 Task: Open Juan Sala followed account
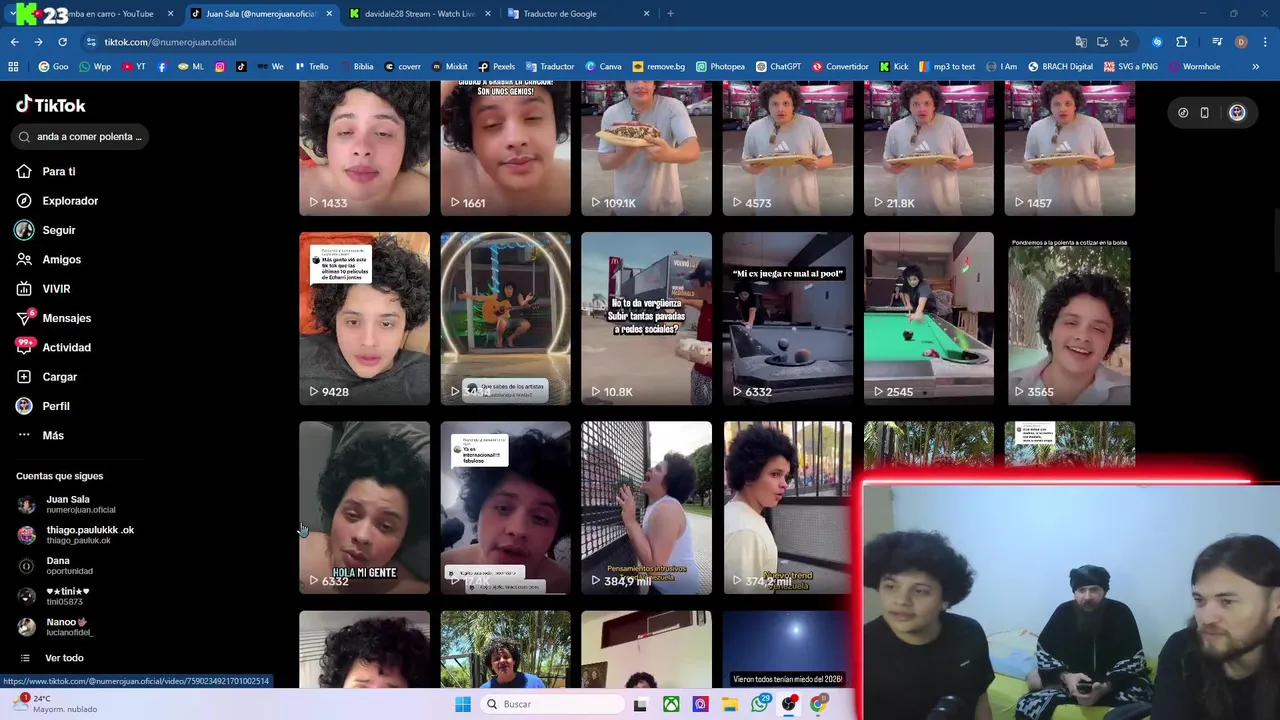pos(67,504)
